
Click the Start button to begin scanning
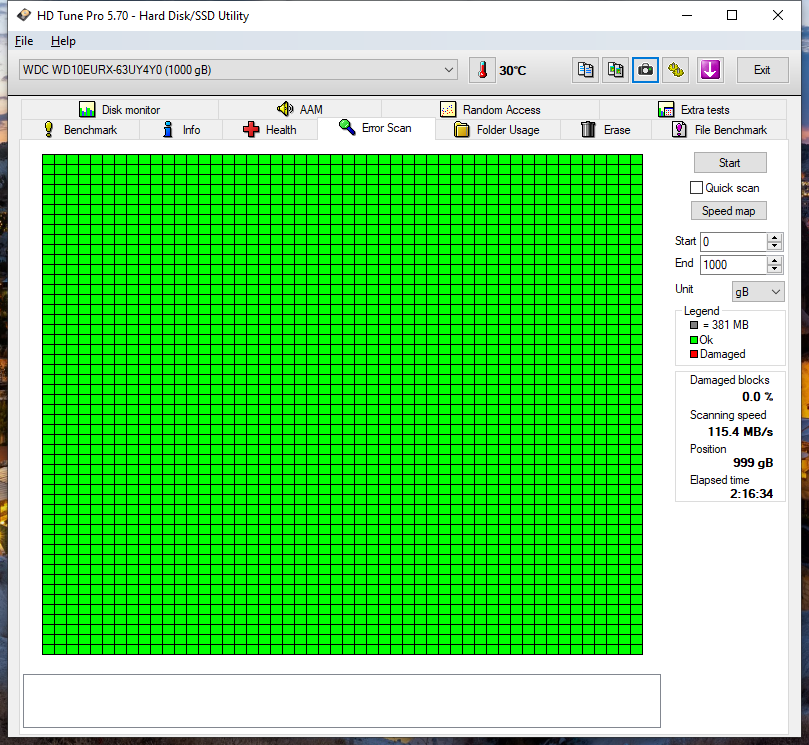(729, 162)
